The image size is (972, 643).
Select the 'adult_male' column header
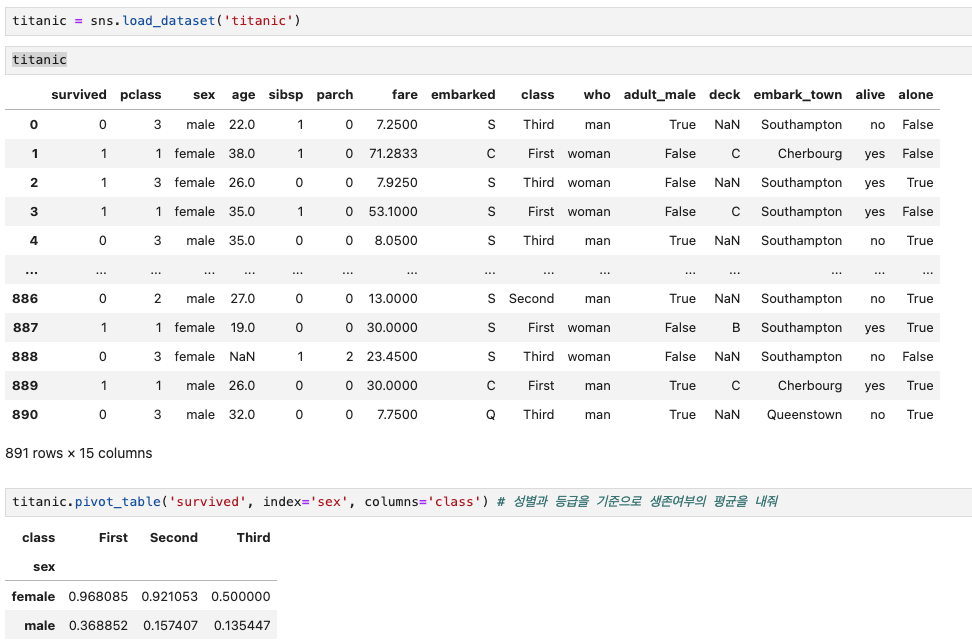[x=660, y=95]
